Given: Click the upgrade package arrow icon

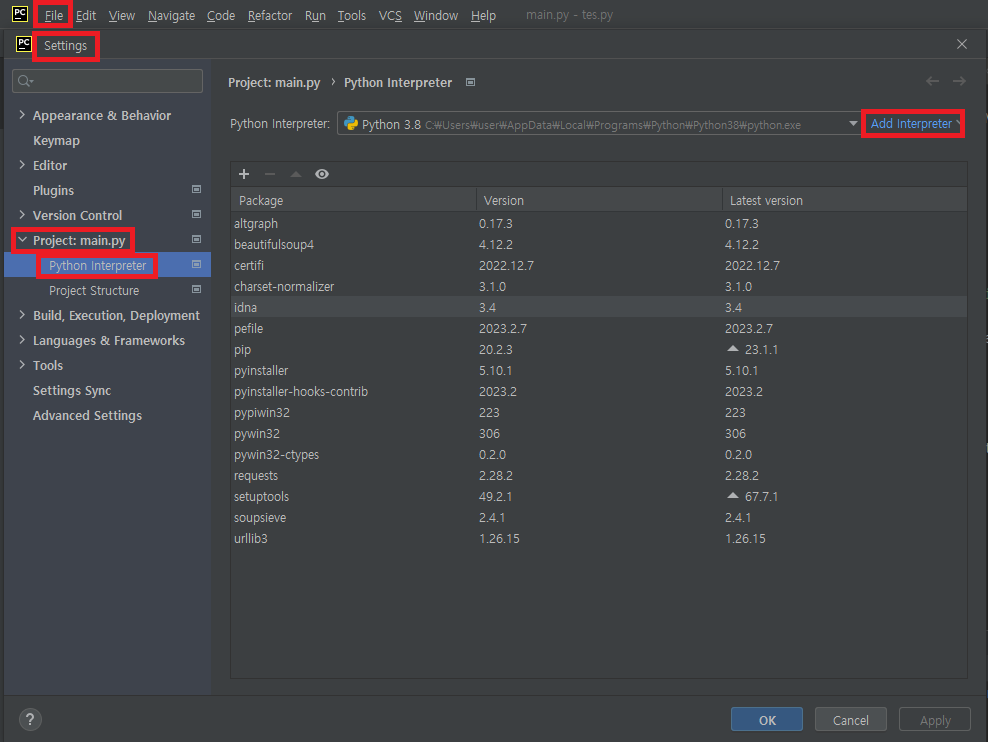Looking at the screenshot, I should pyautogui.click(x=296, y=174).
